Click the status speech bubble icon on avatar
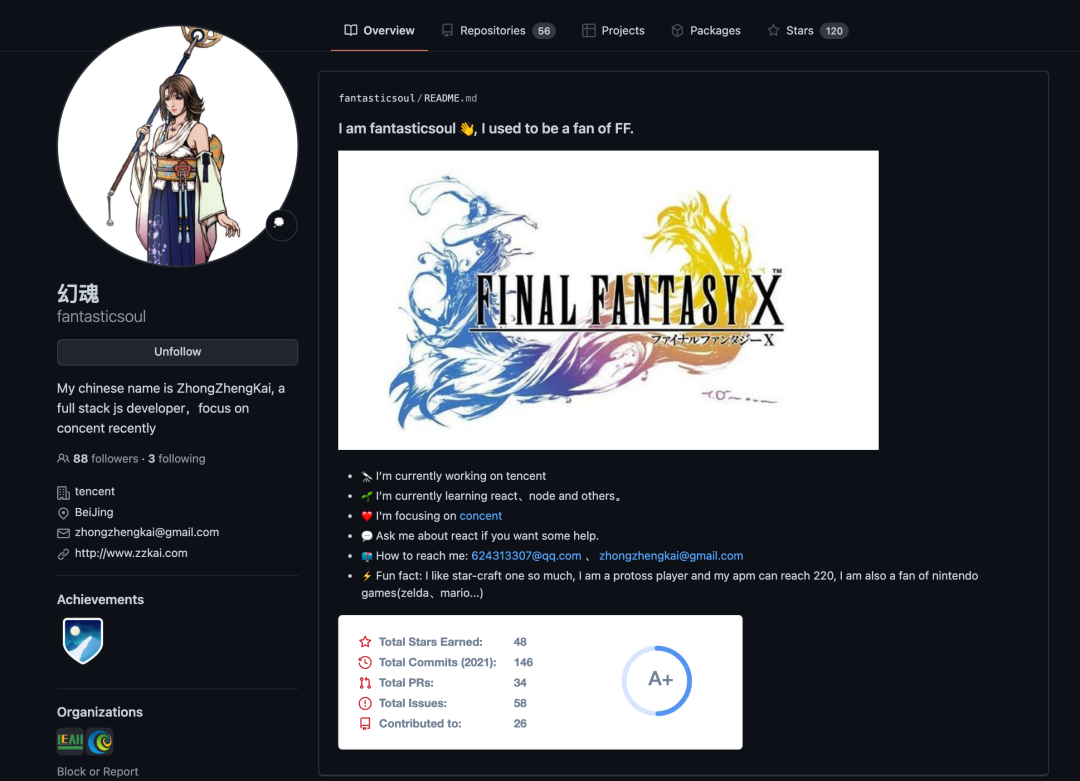The image size is (1080, 781). click(x=281, y=224)
